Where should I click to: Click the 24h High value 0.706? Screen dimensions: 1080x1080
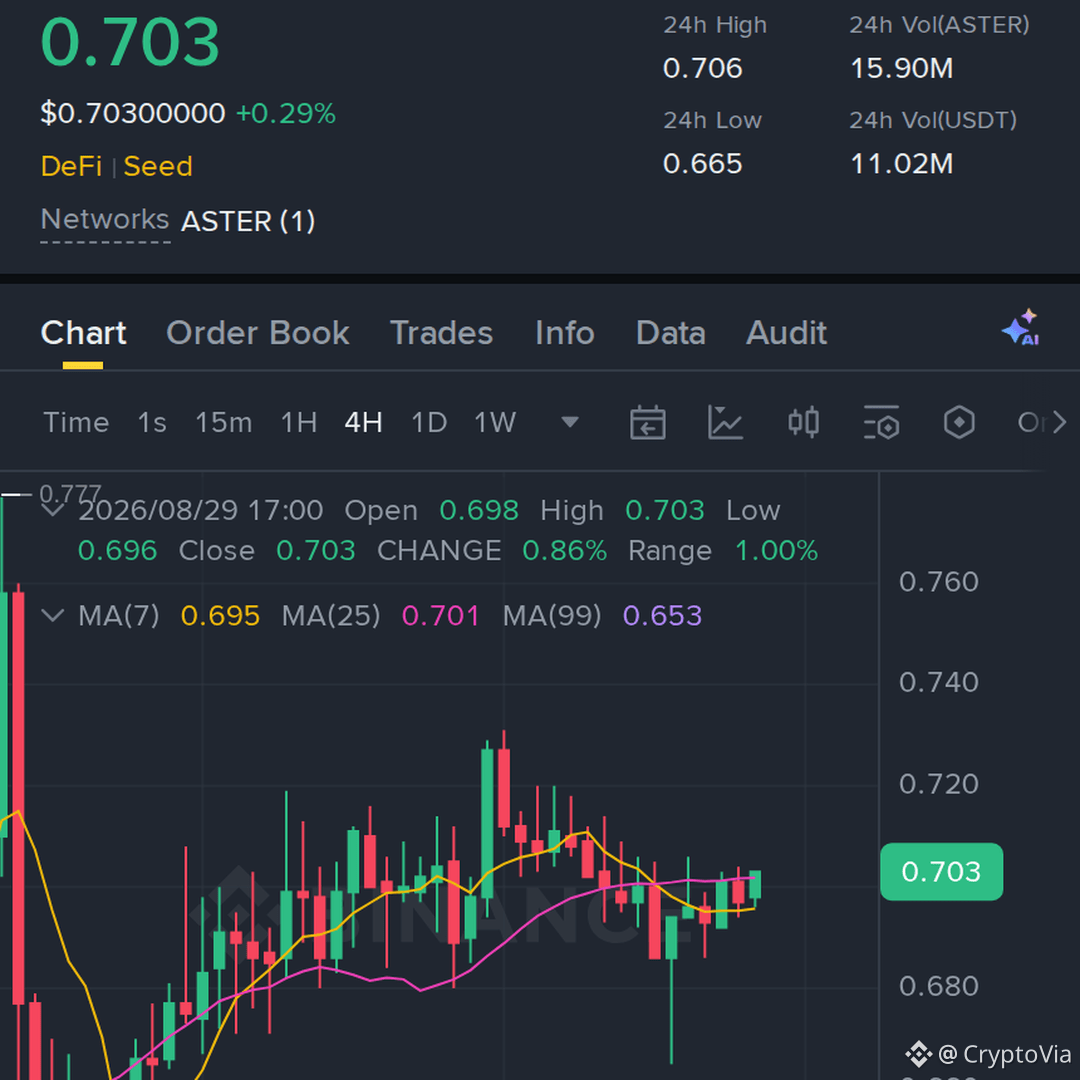(x=703, y=68)
